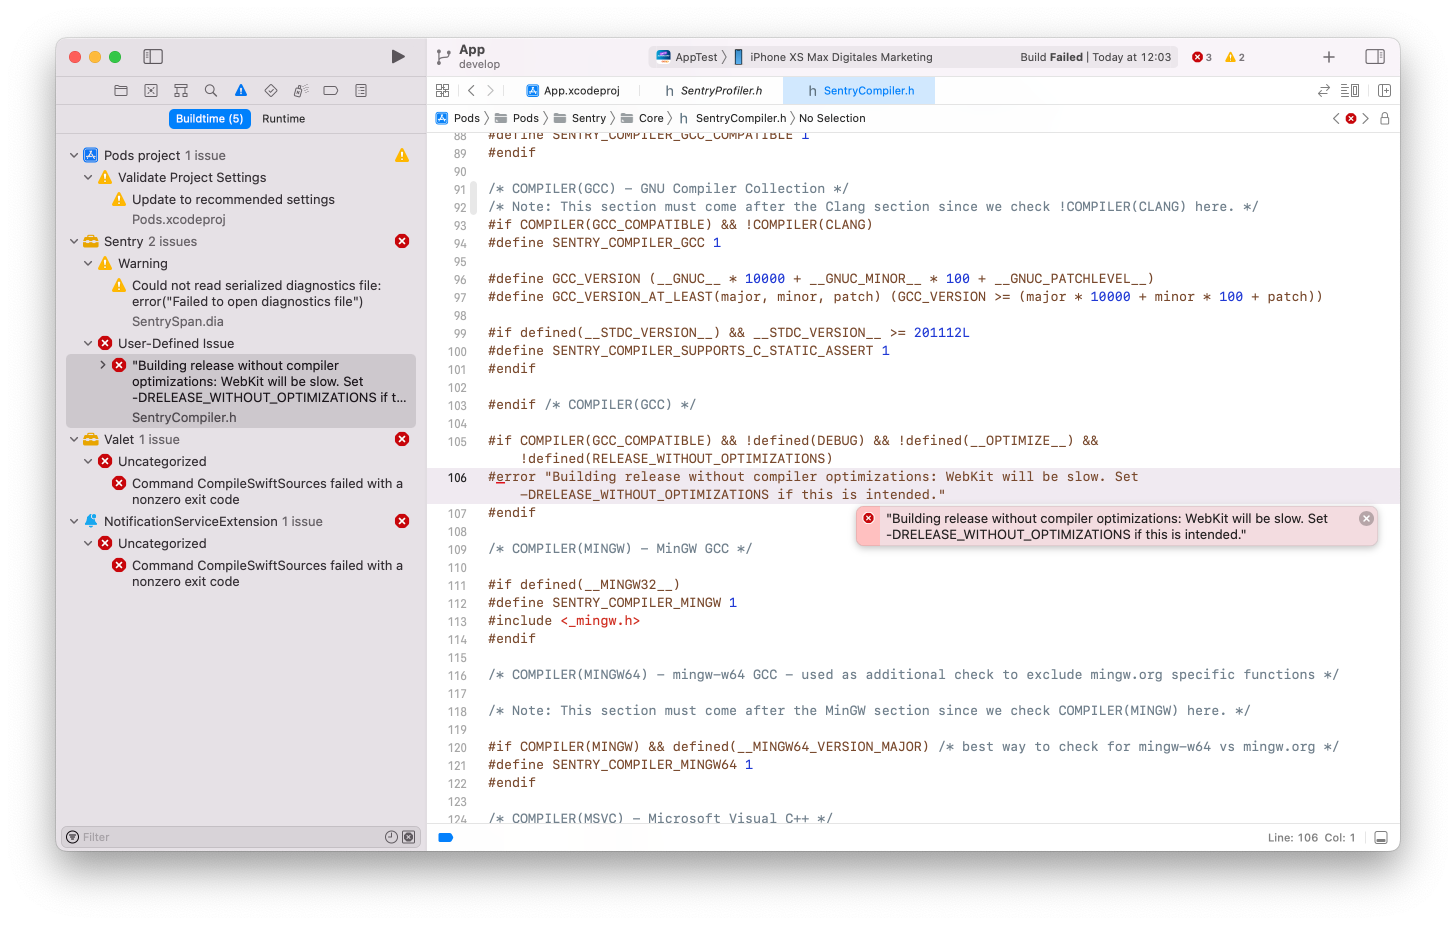
Task: Select the Source Control navigator icon
Action: coord(152,90)
